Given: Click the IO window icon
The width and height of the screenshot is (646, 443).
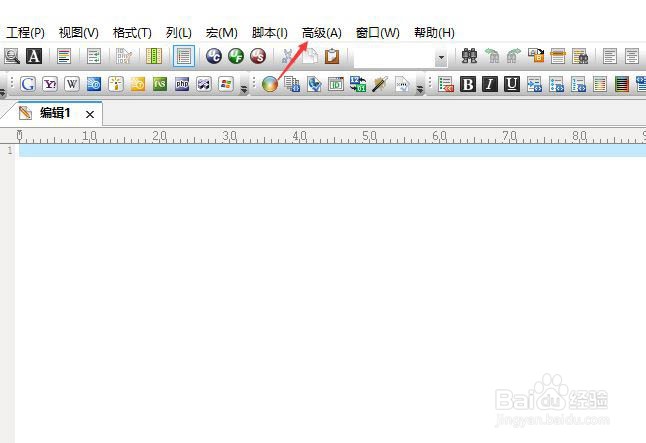Looking at the screenshot, I should point(336,84).
